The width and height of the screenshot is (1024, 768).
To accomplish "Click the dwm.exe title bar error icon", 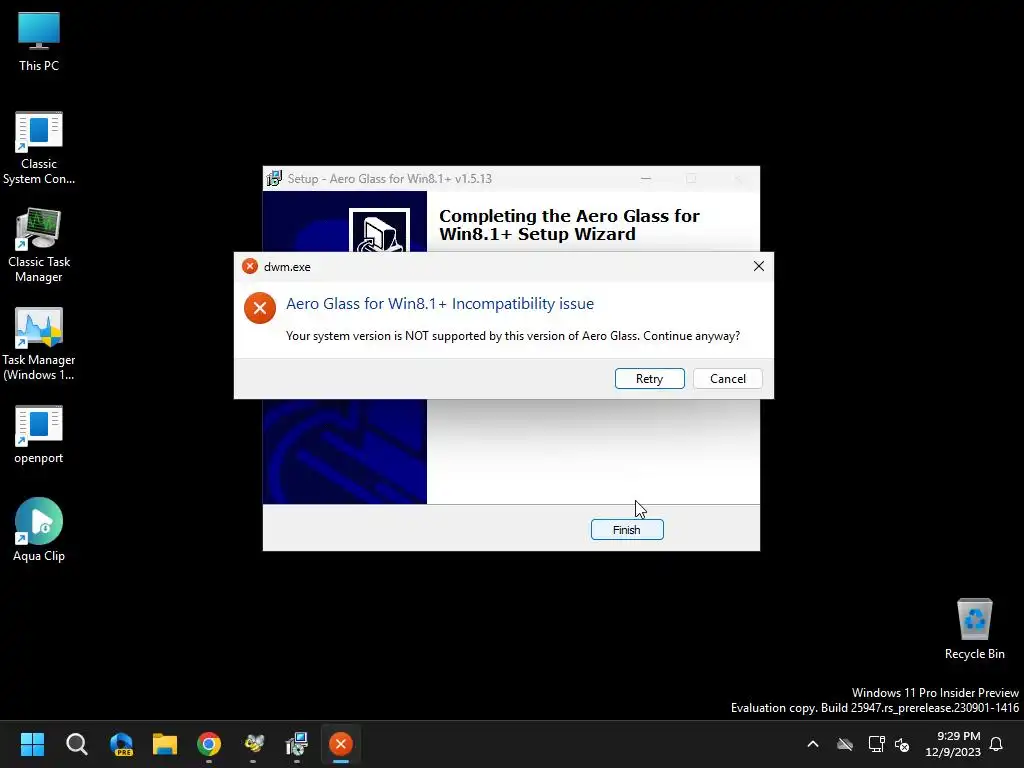I will point(249,266).
